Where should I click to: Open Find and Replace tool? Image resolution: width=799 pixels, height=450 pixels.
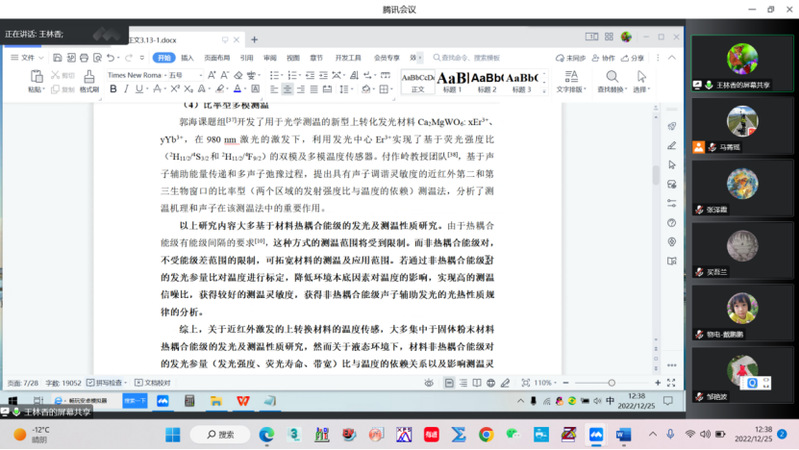(611, 80)
